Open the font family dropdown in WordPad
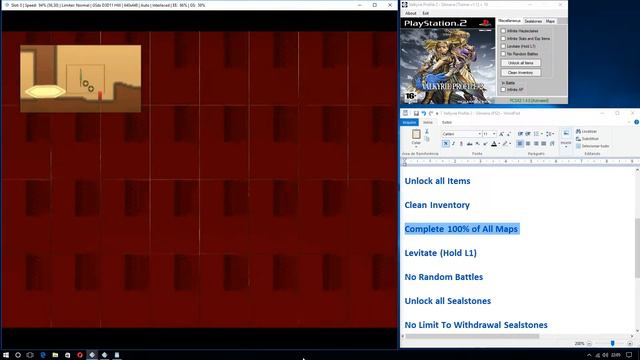Viewport: 640px width, 360px height. 480,134
